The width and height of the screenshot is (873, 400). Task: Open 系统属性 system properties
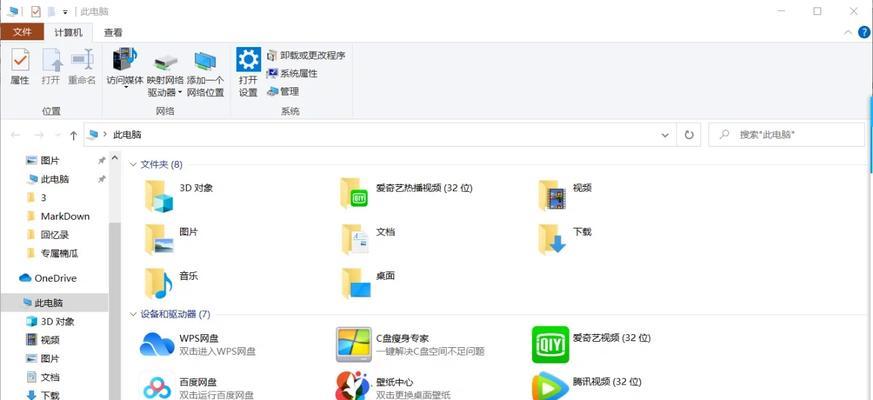pos(292,74)
